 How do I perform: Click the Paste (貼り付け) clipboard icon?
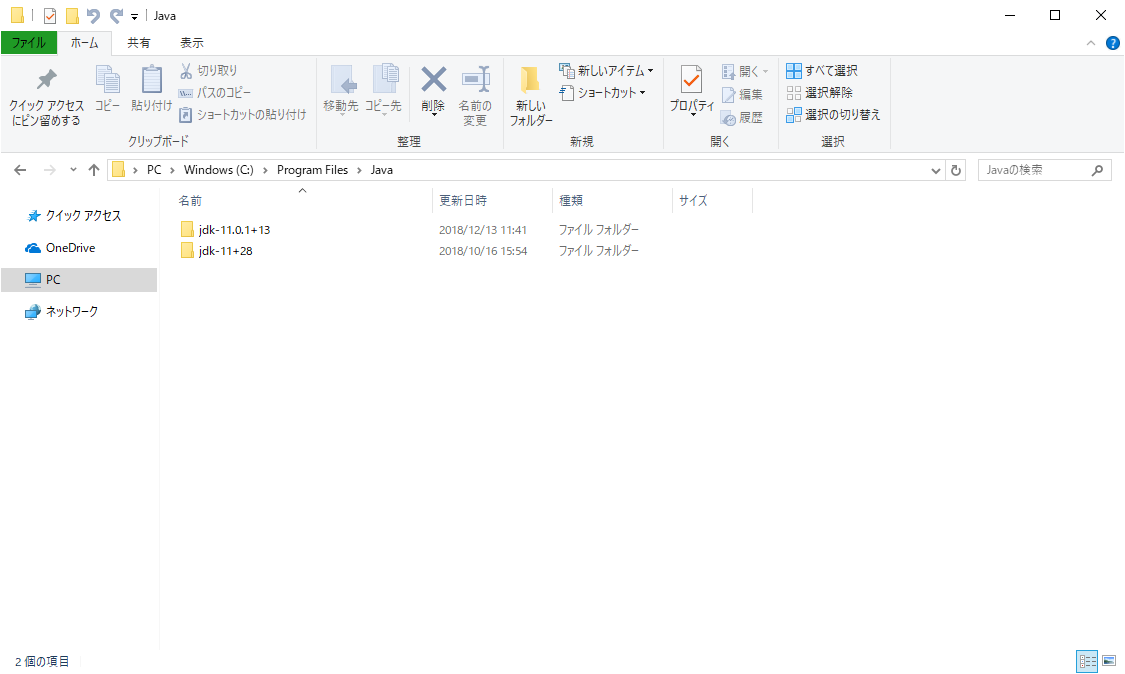[x=151, y=88]
